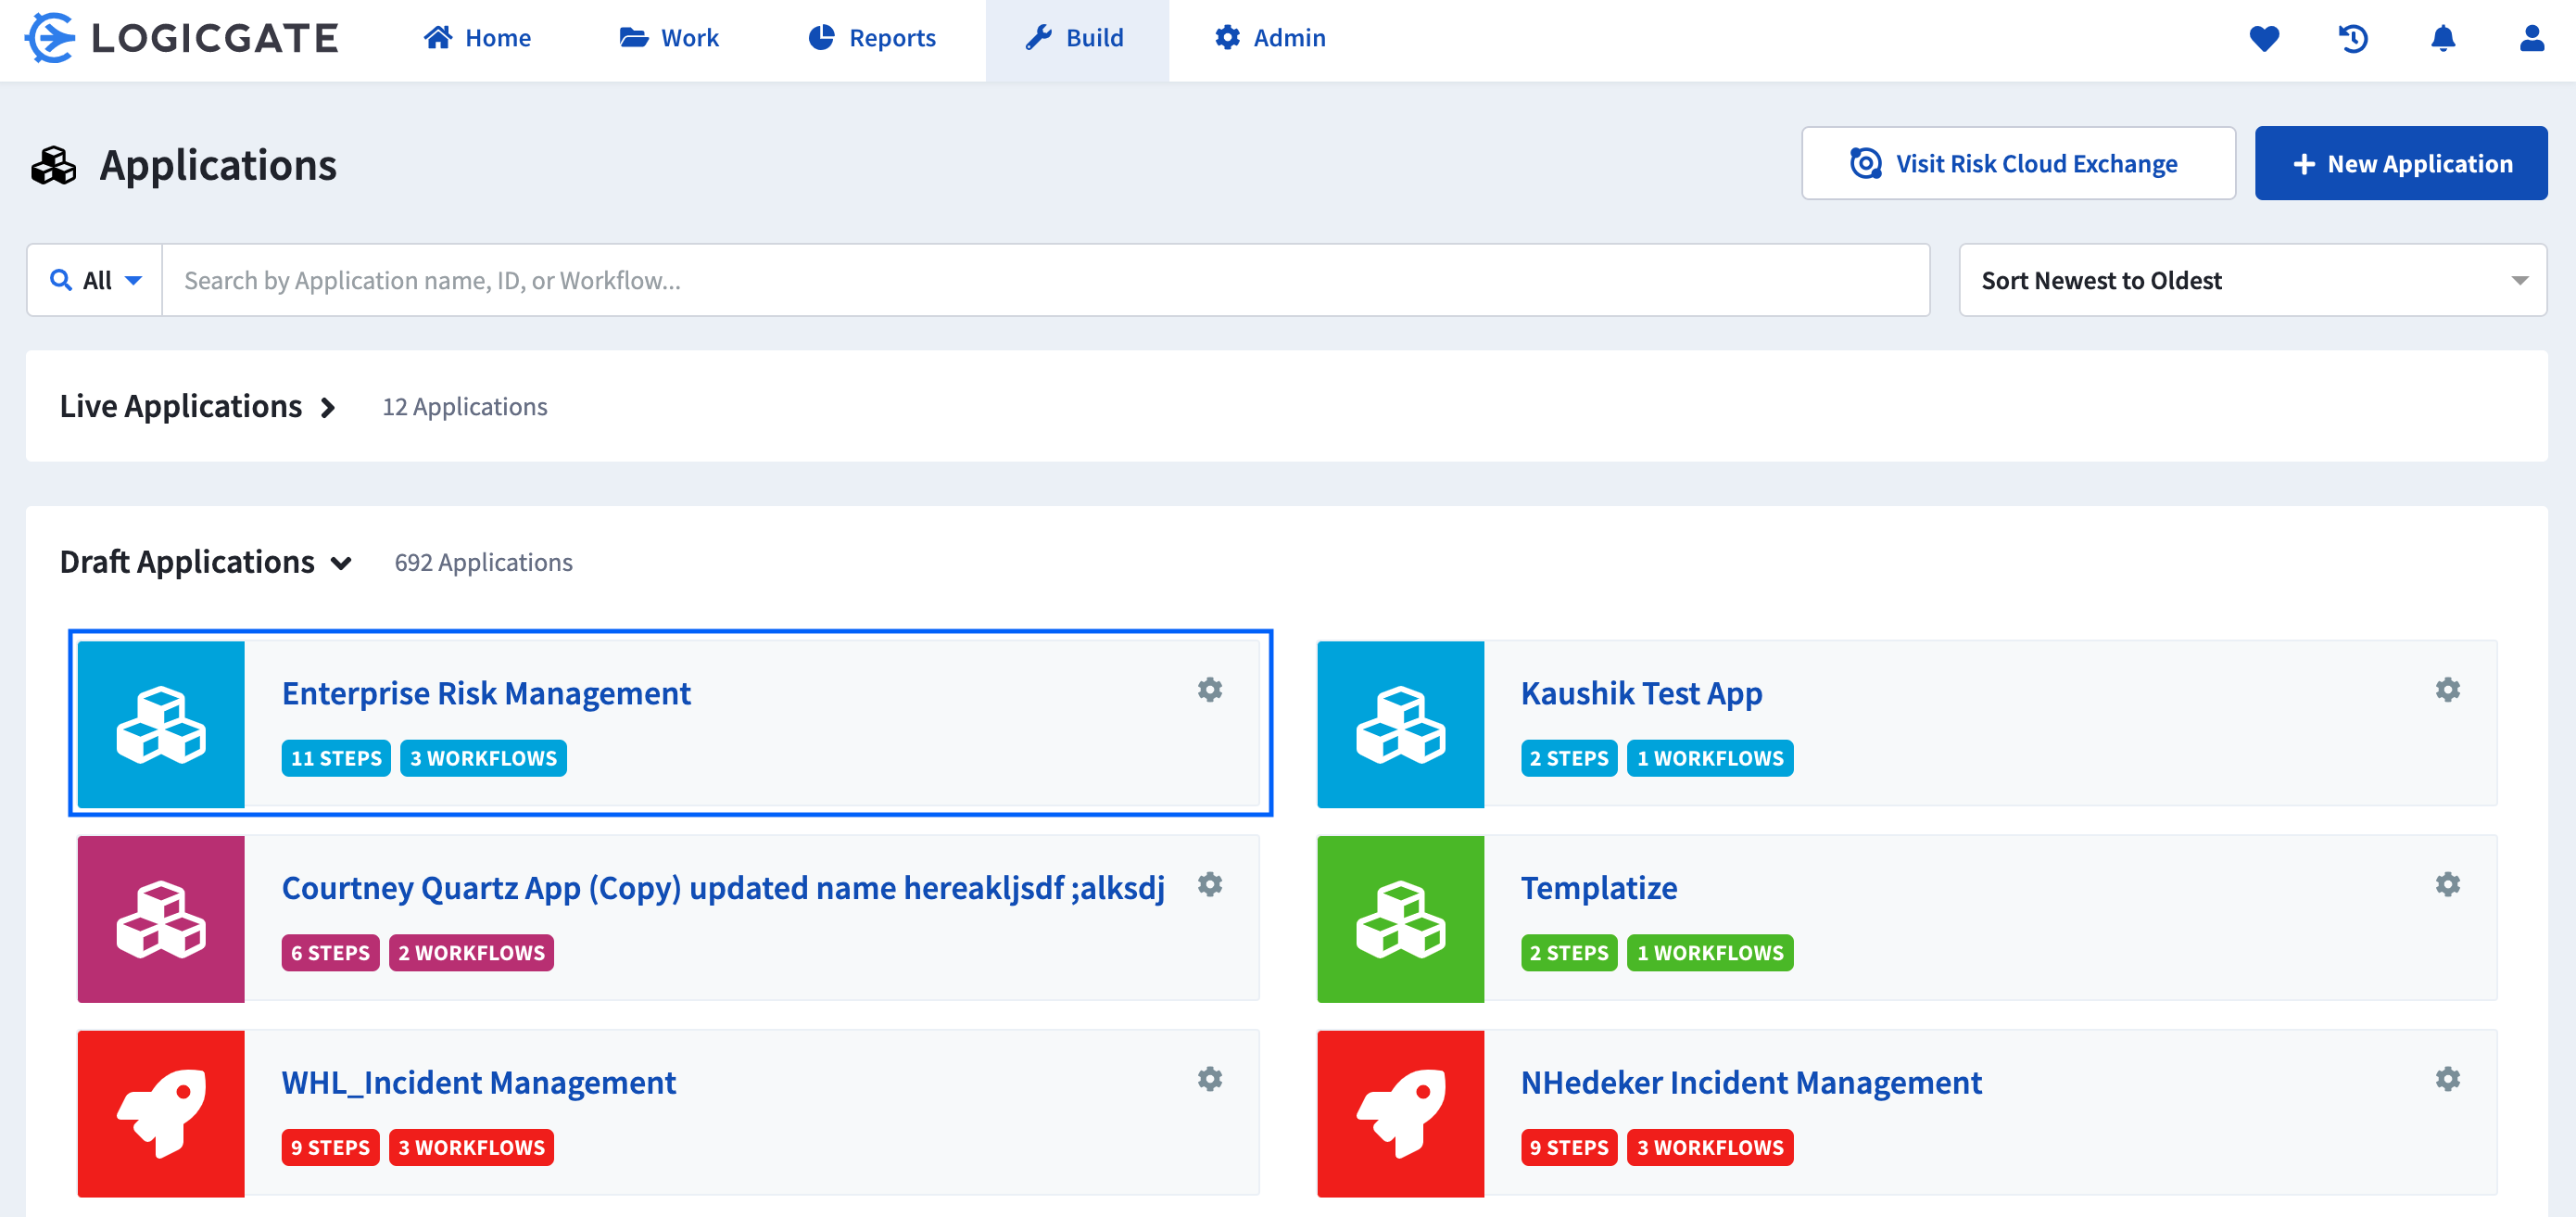Click Templatize 1 WORKFLOWS badge
Screen dimensions: 2576x1217
click(1709, 953)
